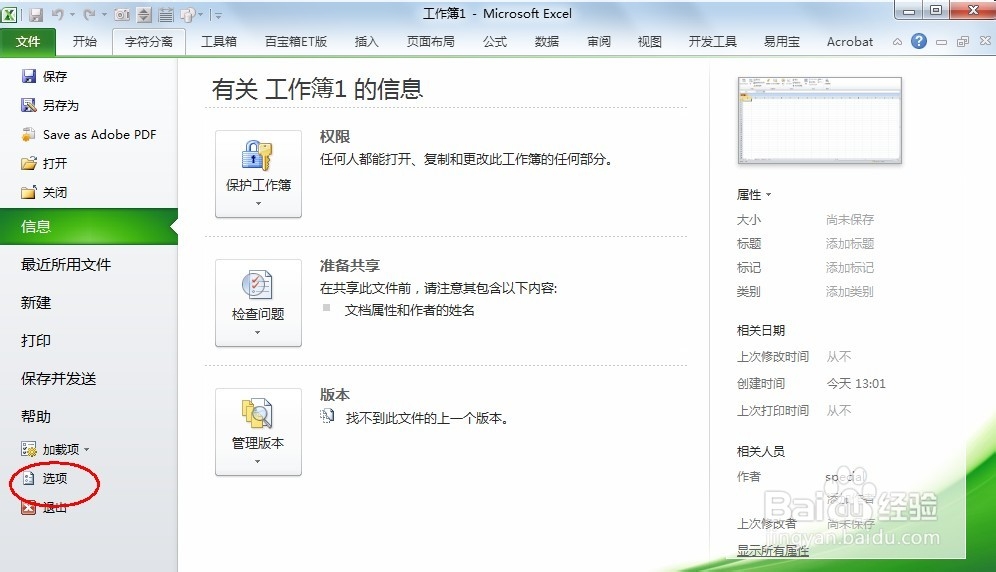Open the Undo history dropdown arrow
996x572 pixels.
click(72, 14)
